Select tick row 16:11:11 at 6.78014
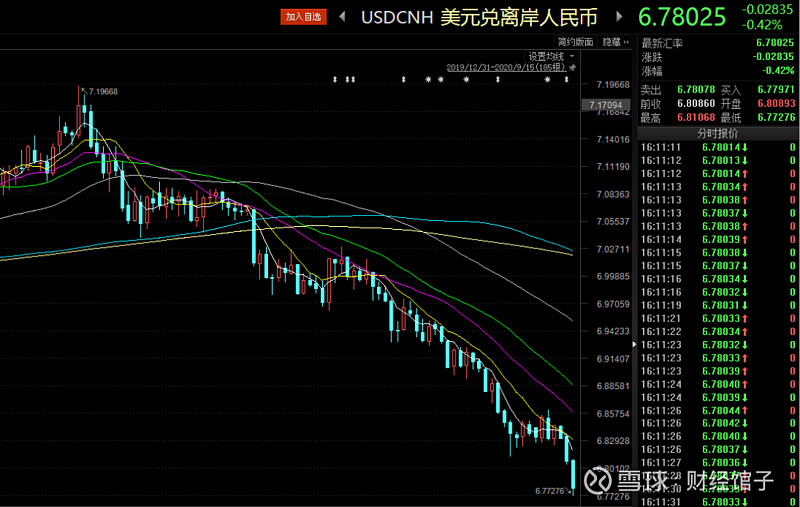 click(x=717, y=147)
